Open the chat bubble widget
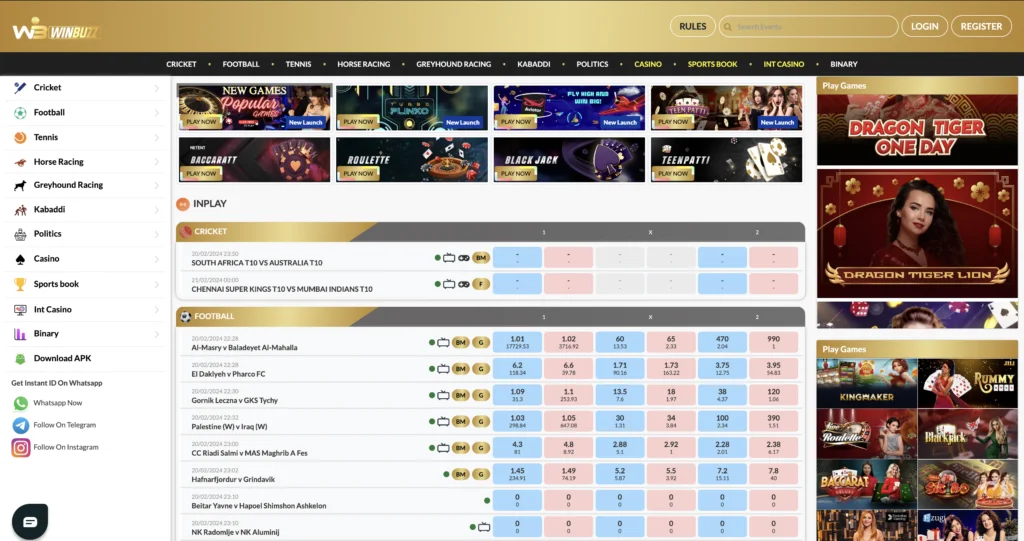Screen dimensions: 1024x541 (30, 521)
